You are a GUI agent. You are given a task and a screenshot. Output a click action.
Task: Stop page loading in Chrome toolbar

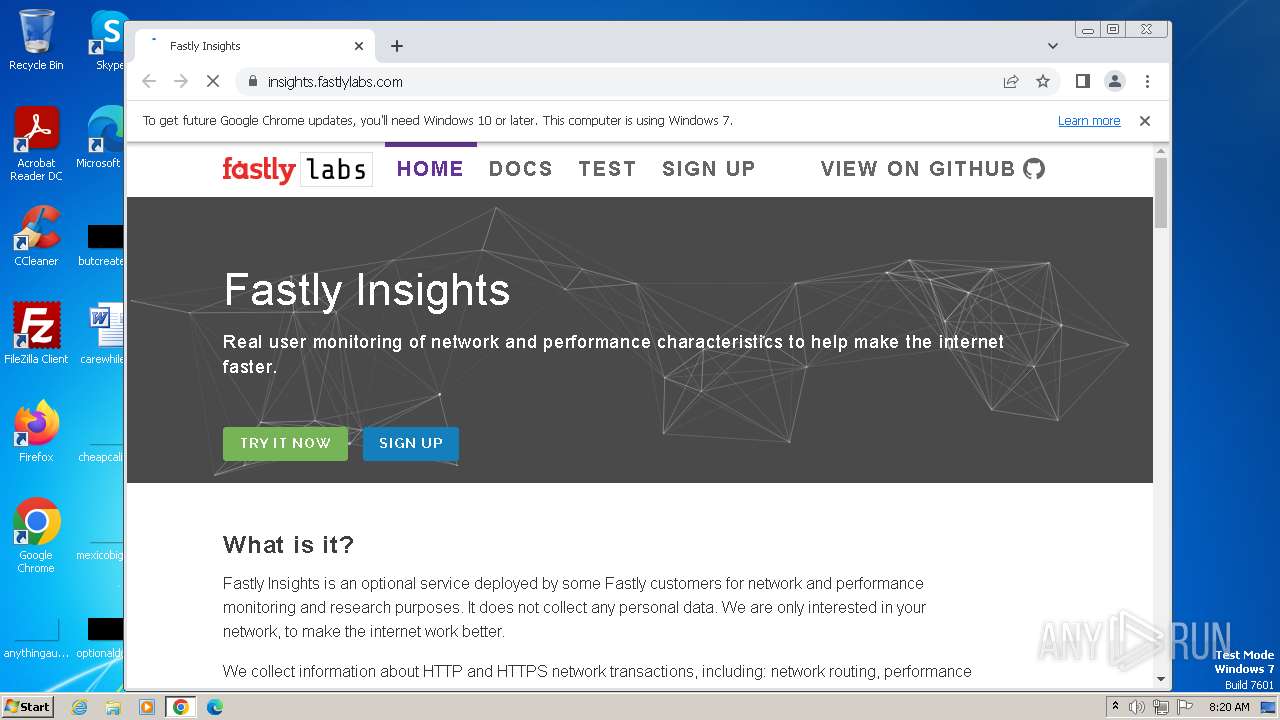point(213,82)
